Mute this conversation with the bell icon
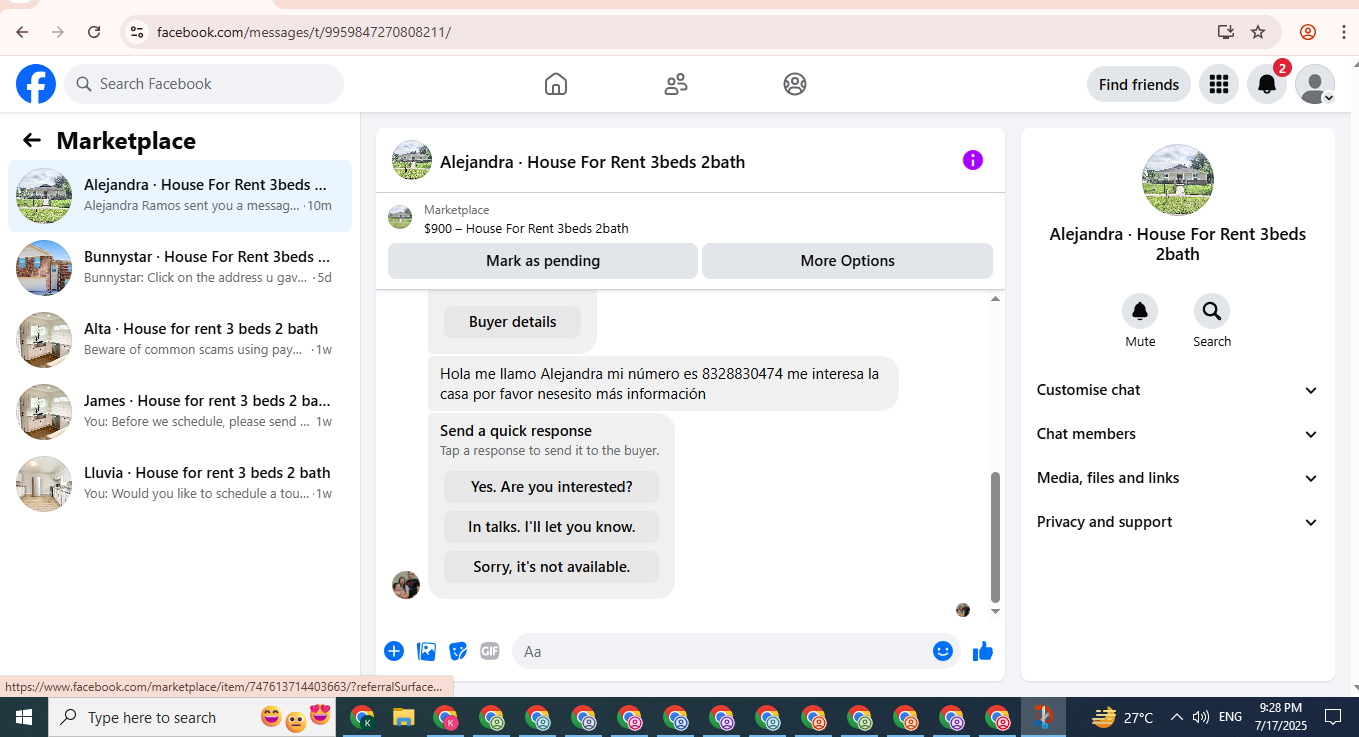Image resolution: width=1359 pixels, height=737 pixels. point(1140,312)
